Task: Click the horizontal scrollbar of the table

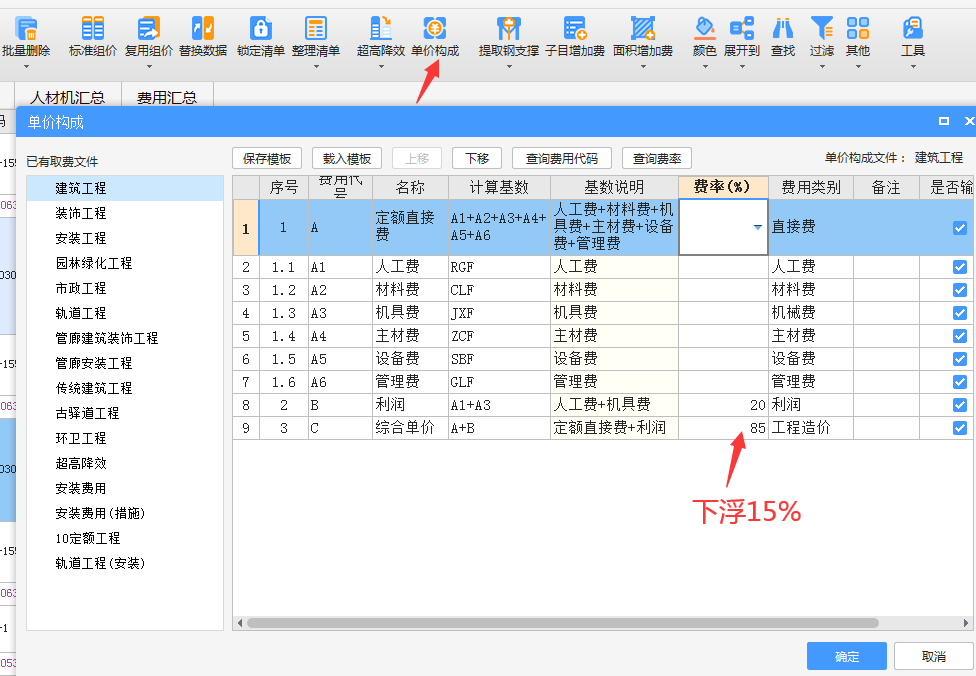Action: coord(563,622)
